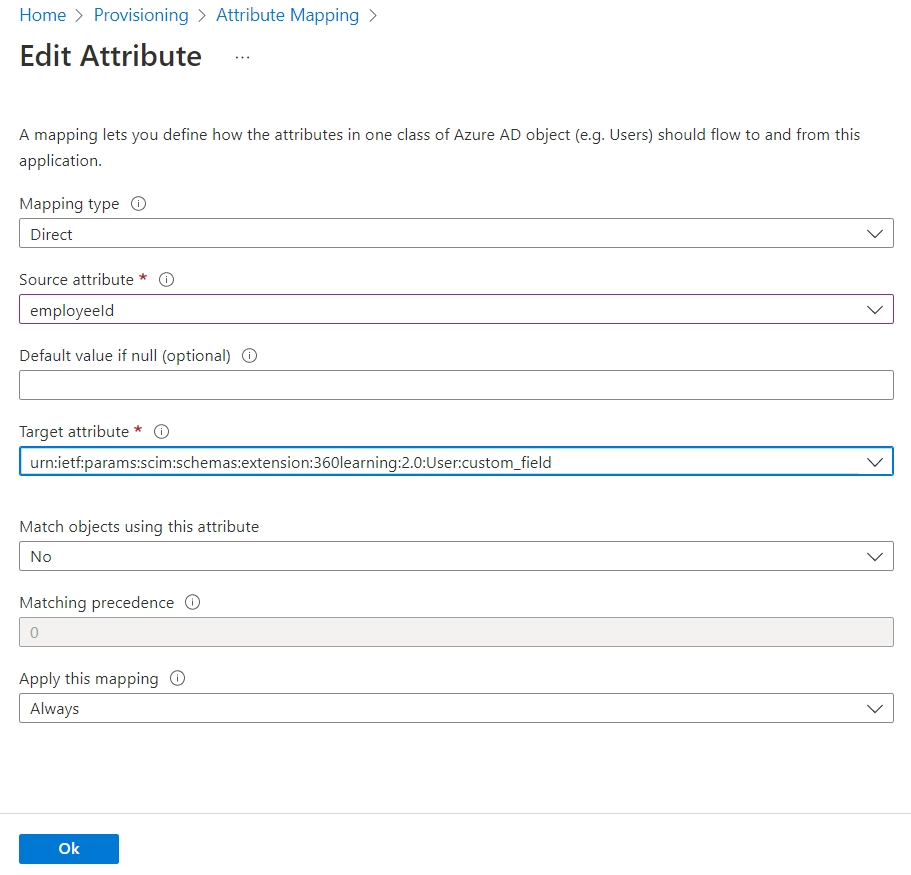911x875 pixels.
Task: Select the urn text in Target attribute box
Action: click(x=300, y=461)
